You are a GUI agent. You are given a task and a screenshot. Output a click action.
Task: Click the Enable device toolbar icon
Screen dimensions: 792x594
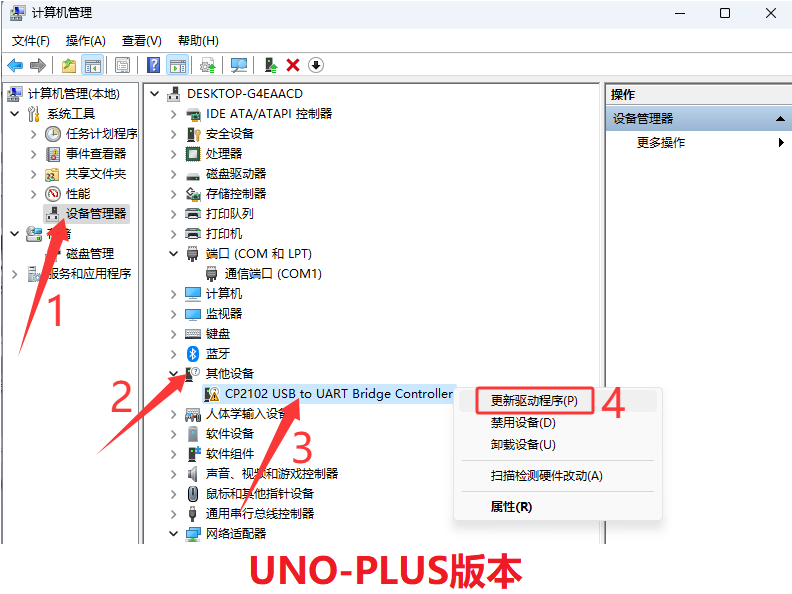coord(271,65)
